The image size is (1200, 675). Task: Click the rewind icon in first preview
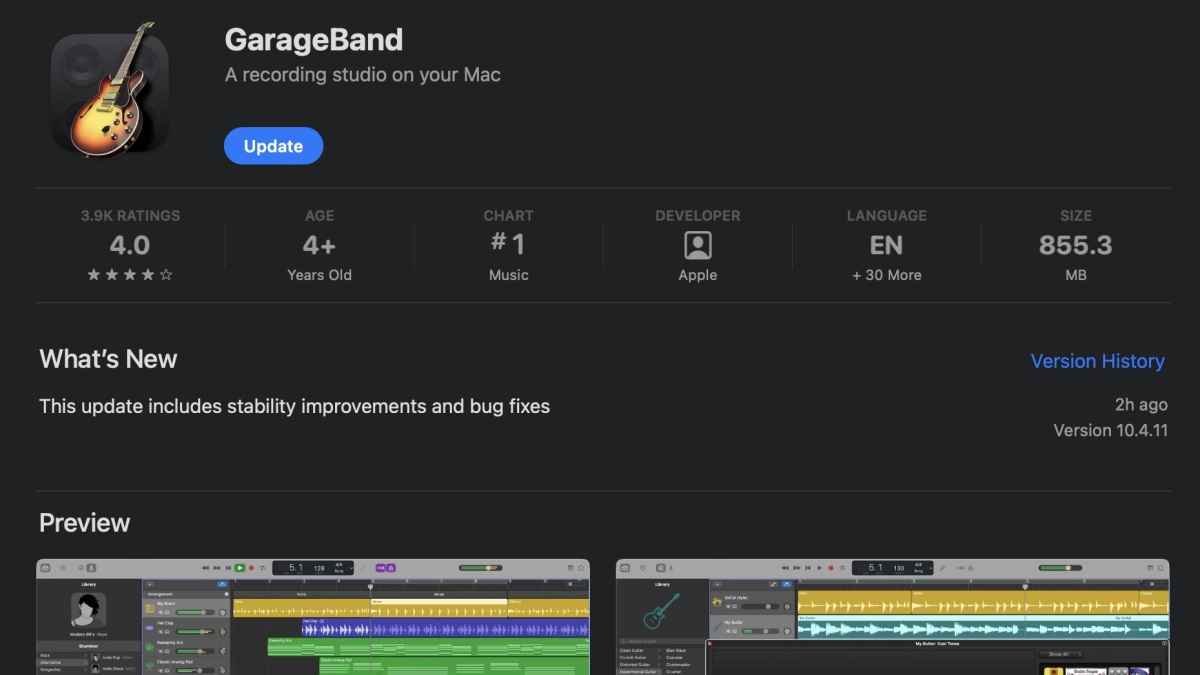tap(205, 568)
